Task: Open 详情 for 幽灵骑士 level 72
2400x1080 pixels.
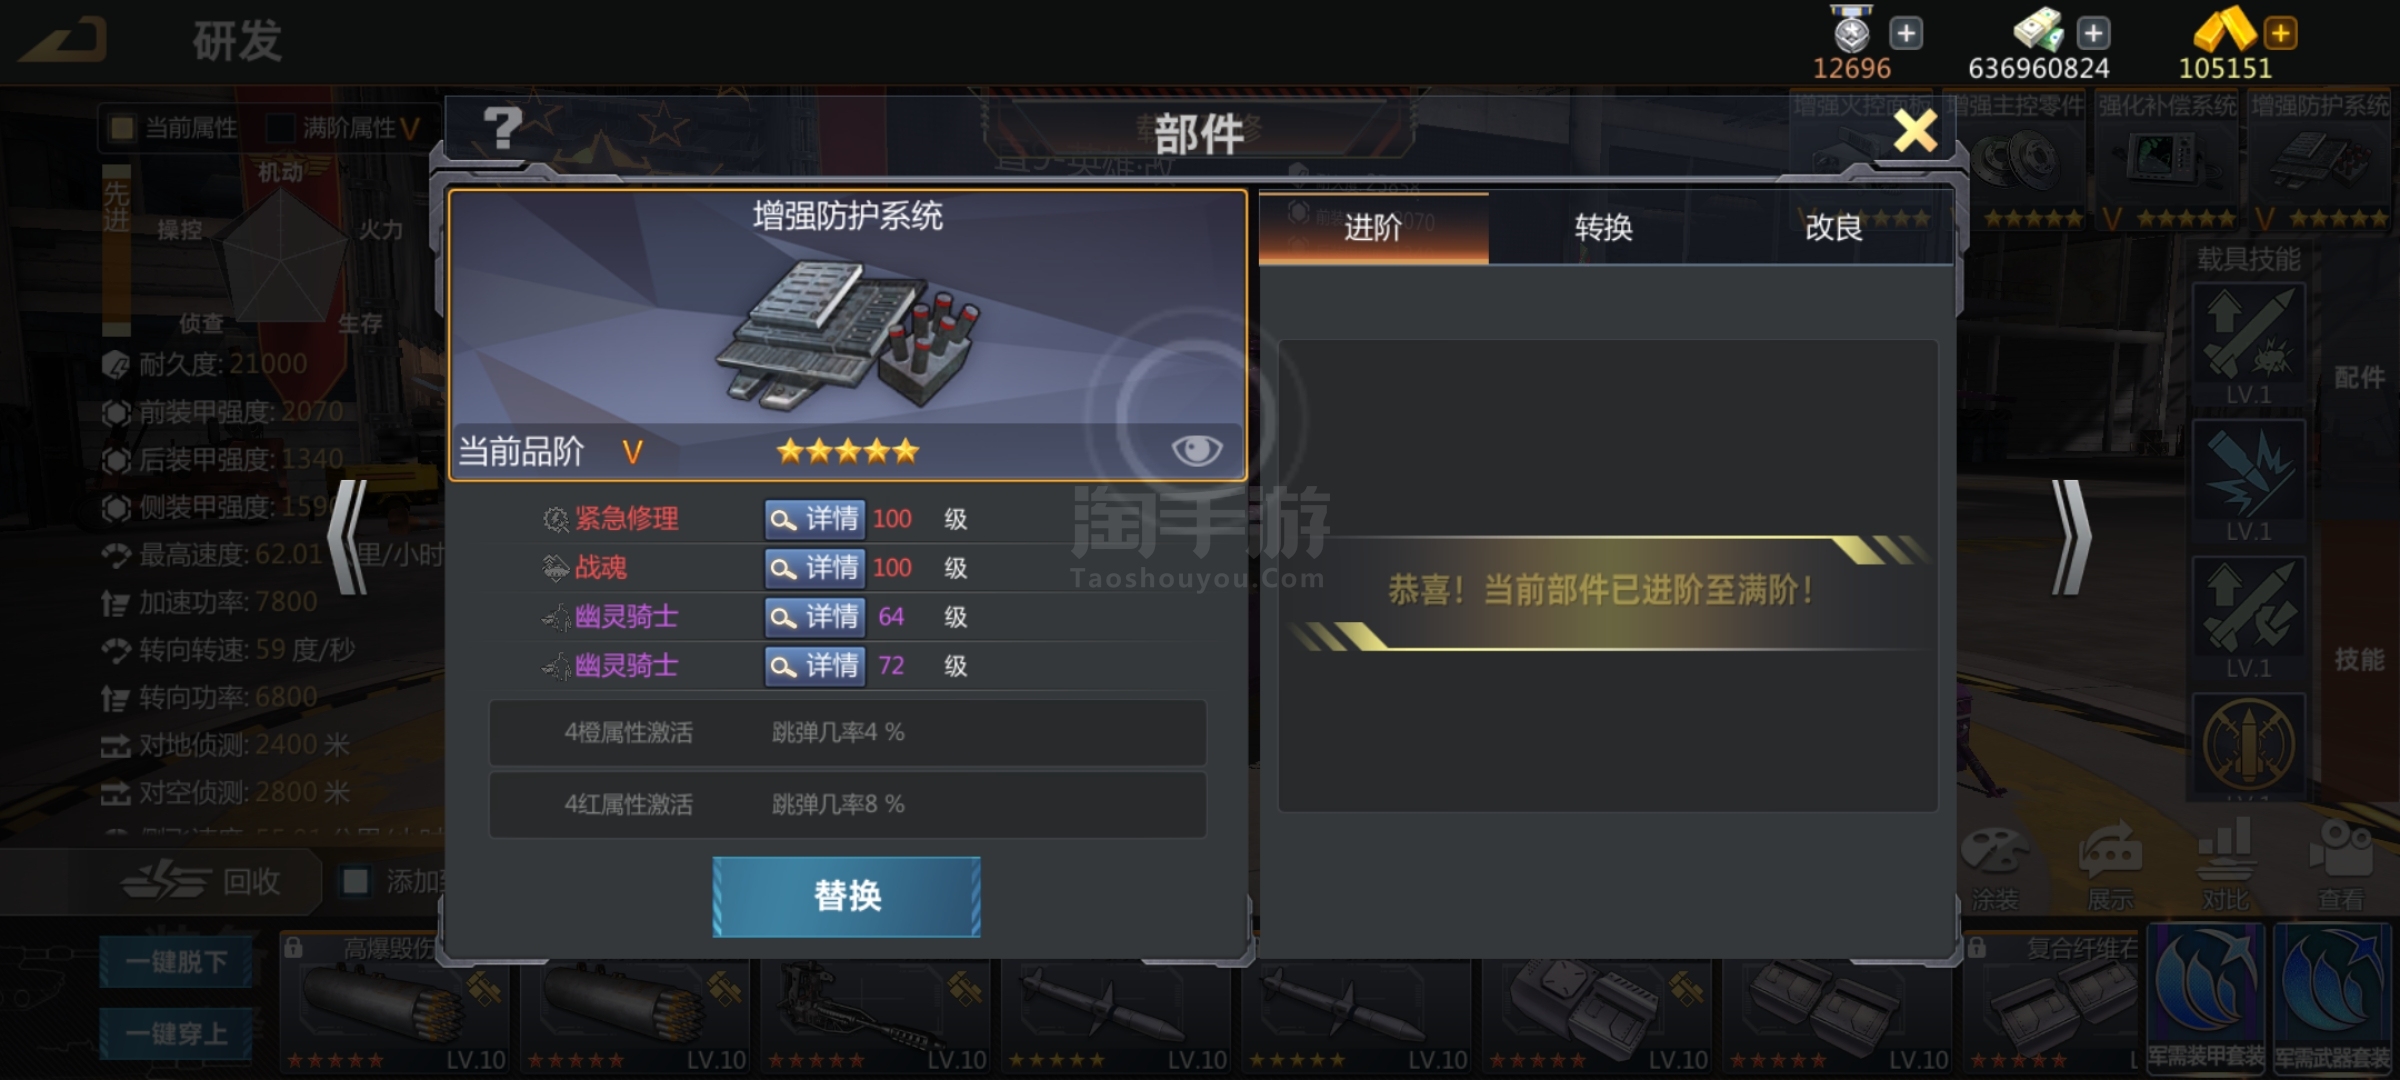Action: click(815, 666)
